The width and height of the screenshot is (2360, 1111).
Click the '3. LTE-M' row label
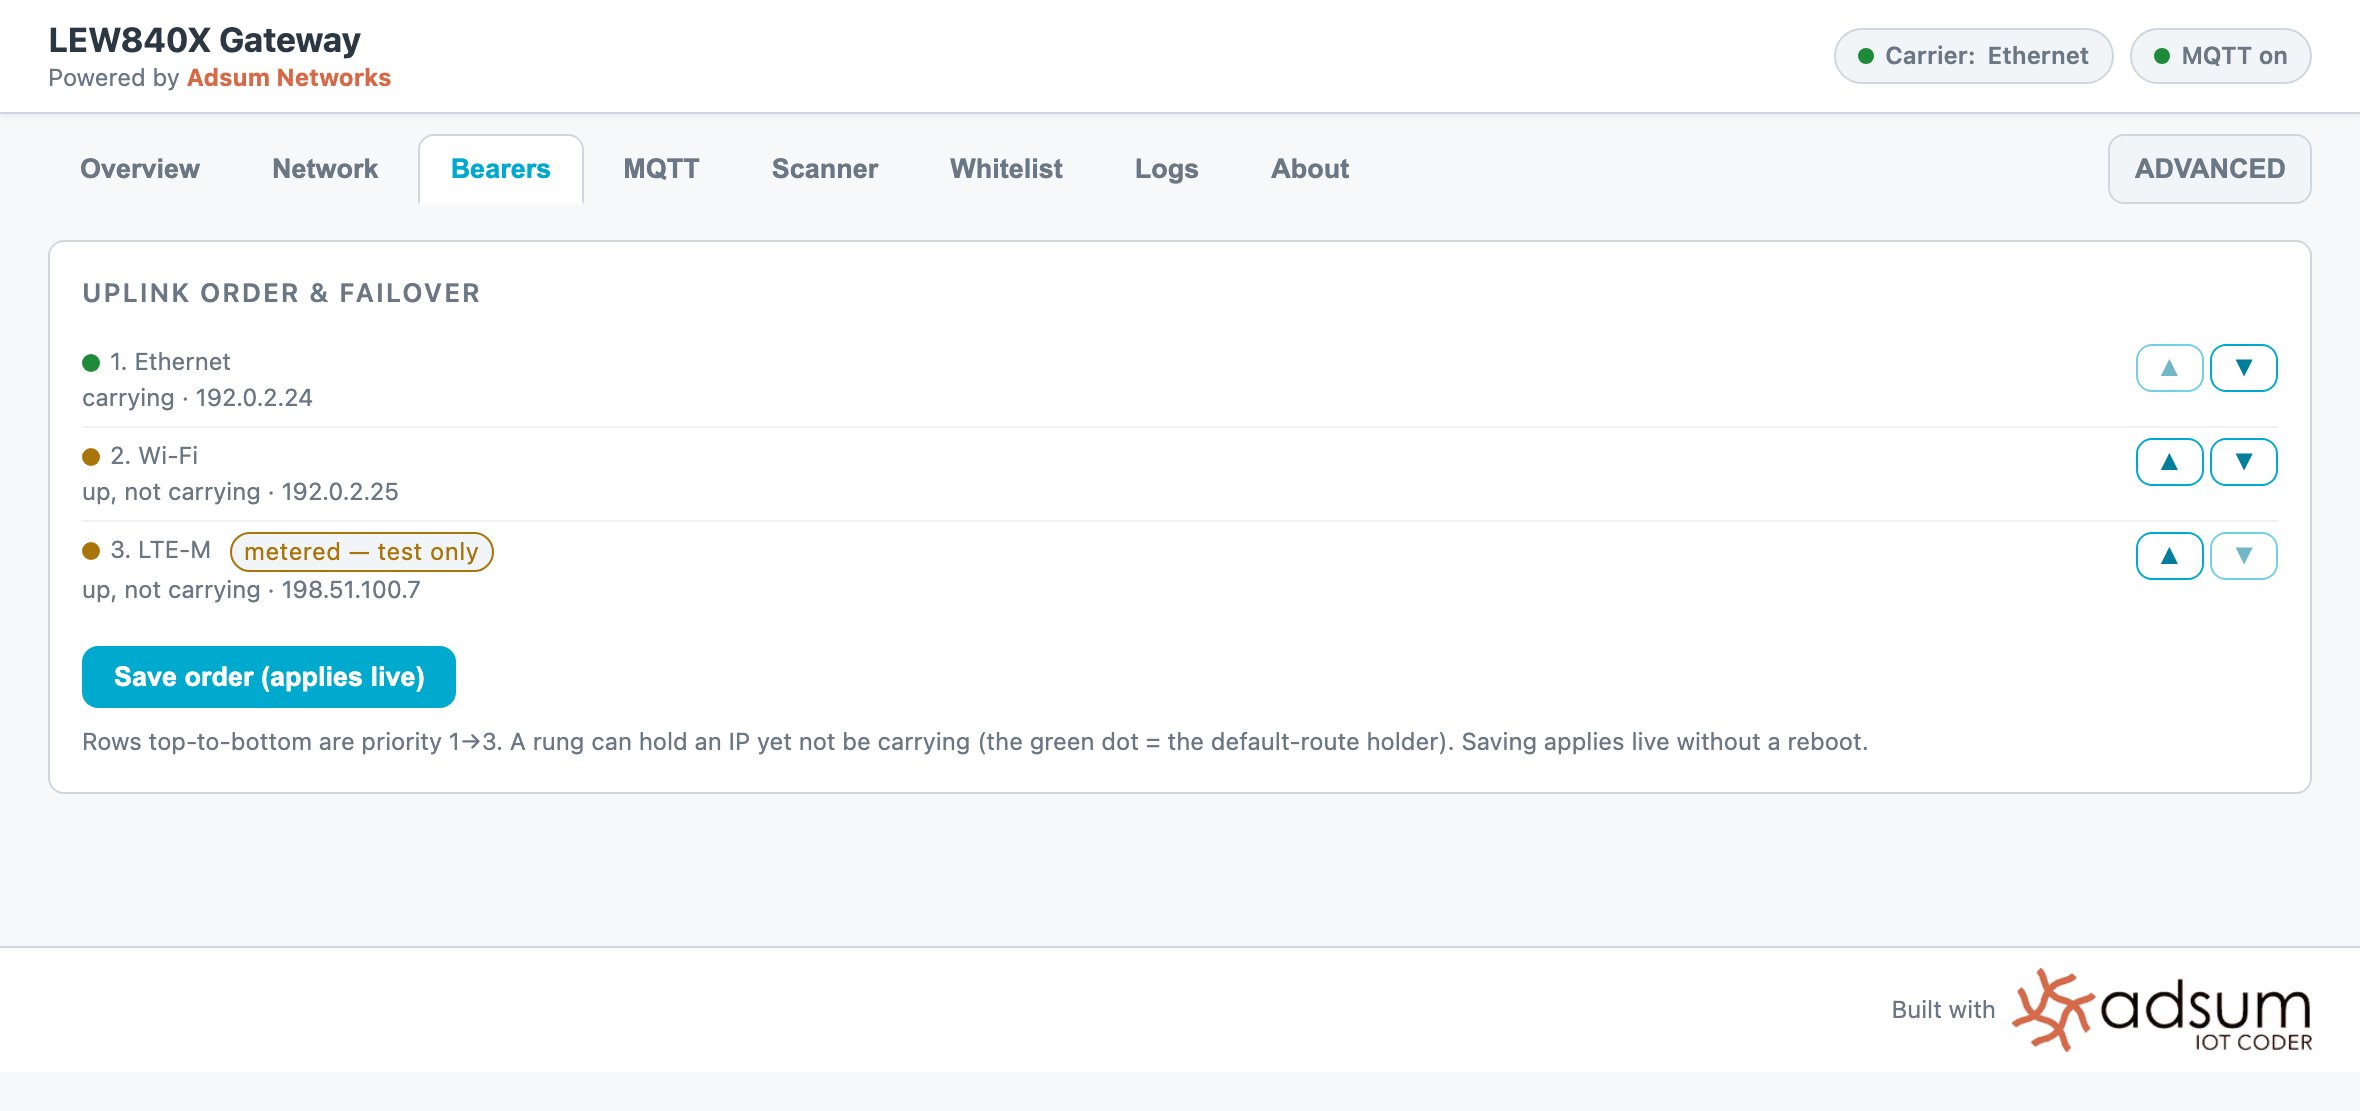[160, 550]
